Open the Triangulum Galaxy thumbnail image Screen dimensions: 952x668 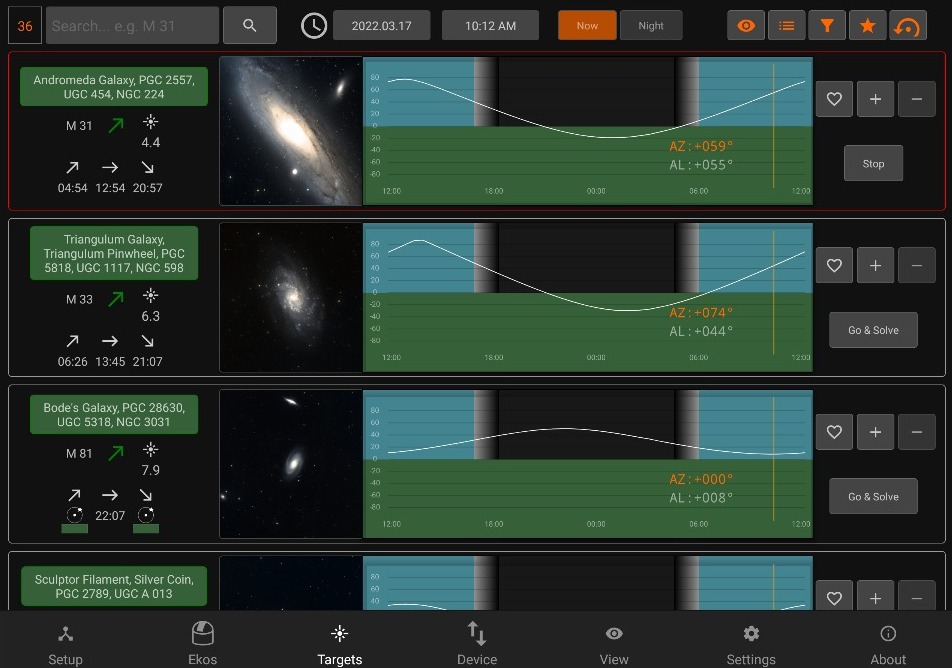coord(291,298)
